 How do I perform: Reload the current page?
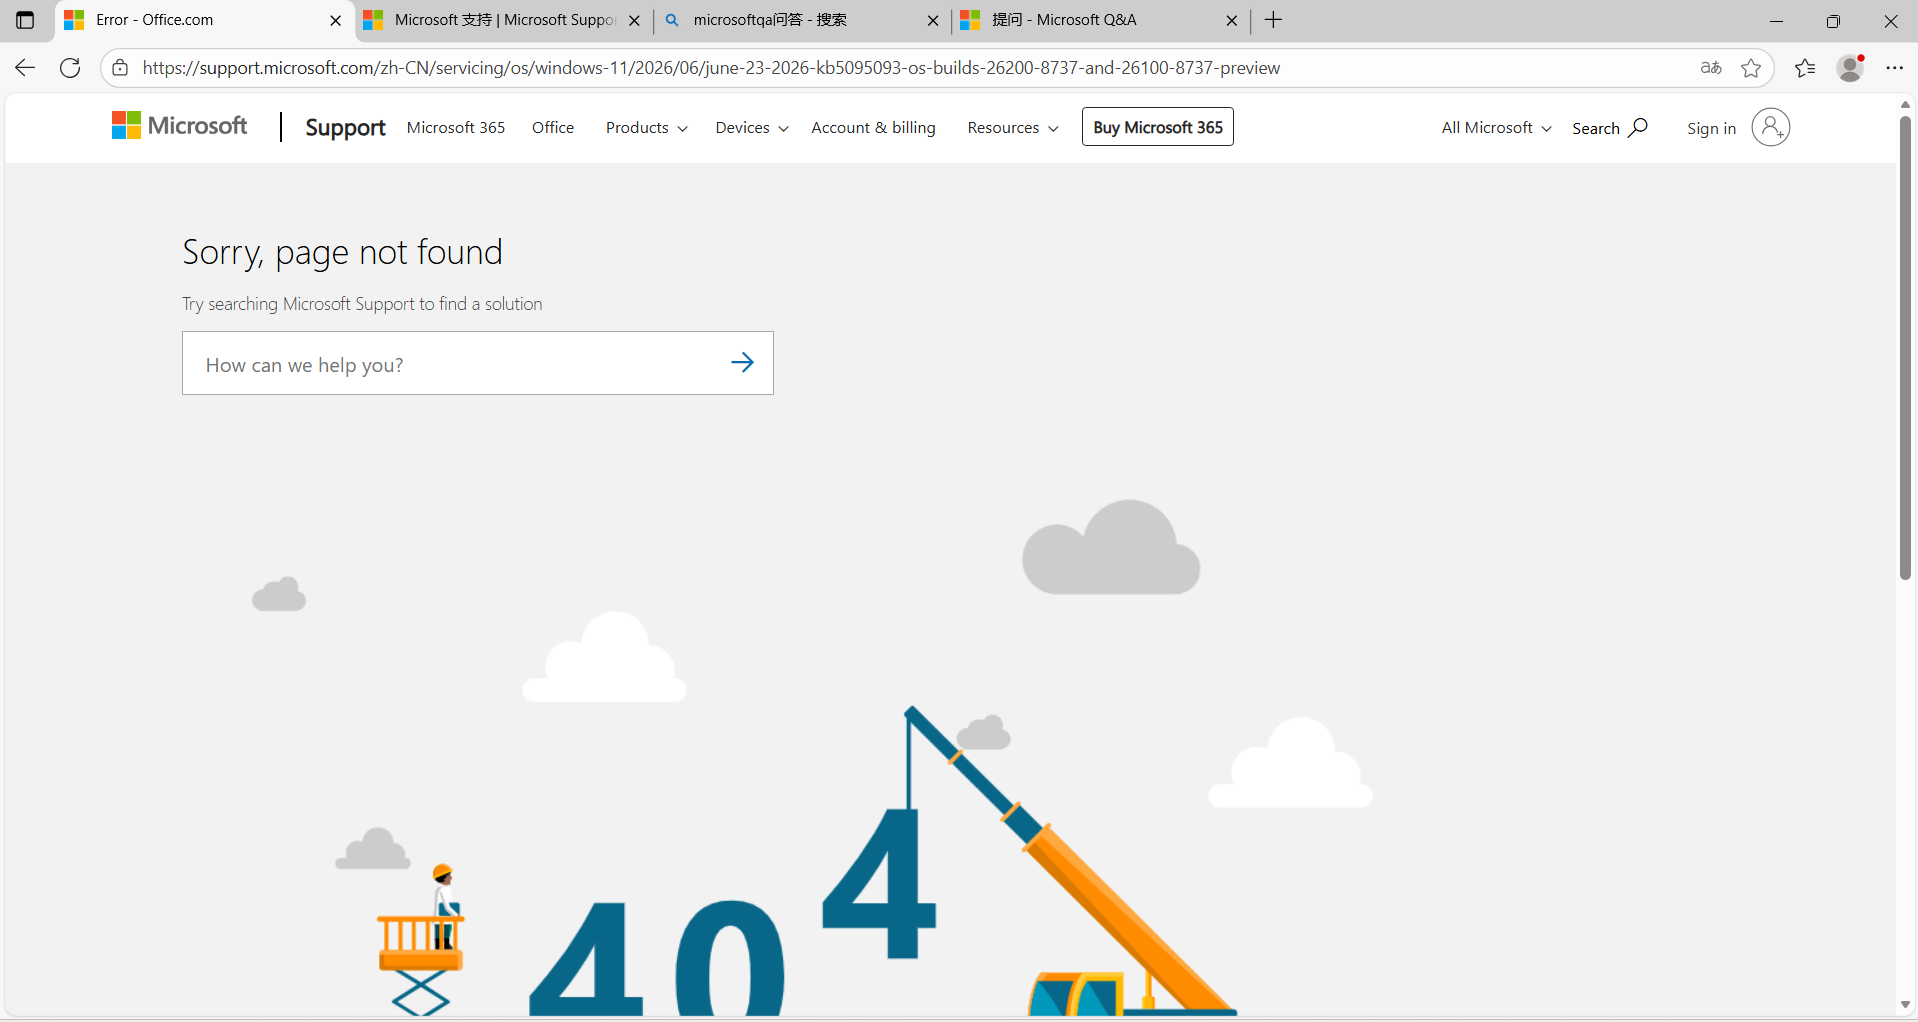(x=70, y=68)
